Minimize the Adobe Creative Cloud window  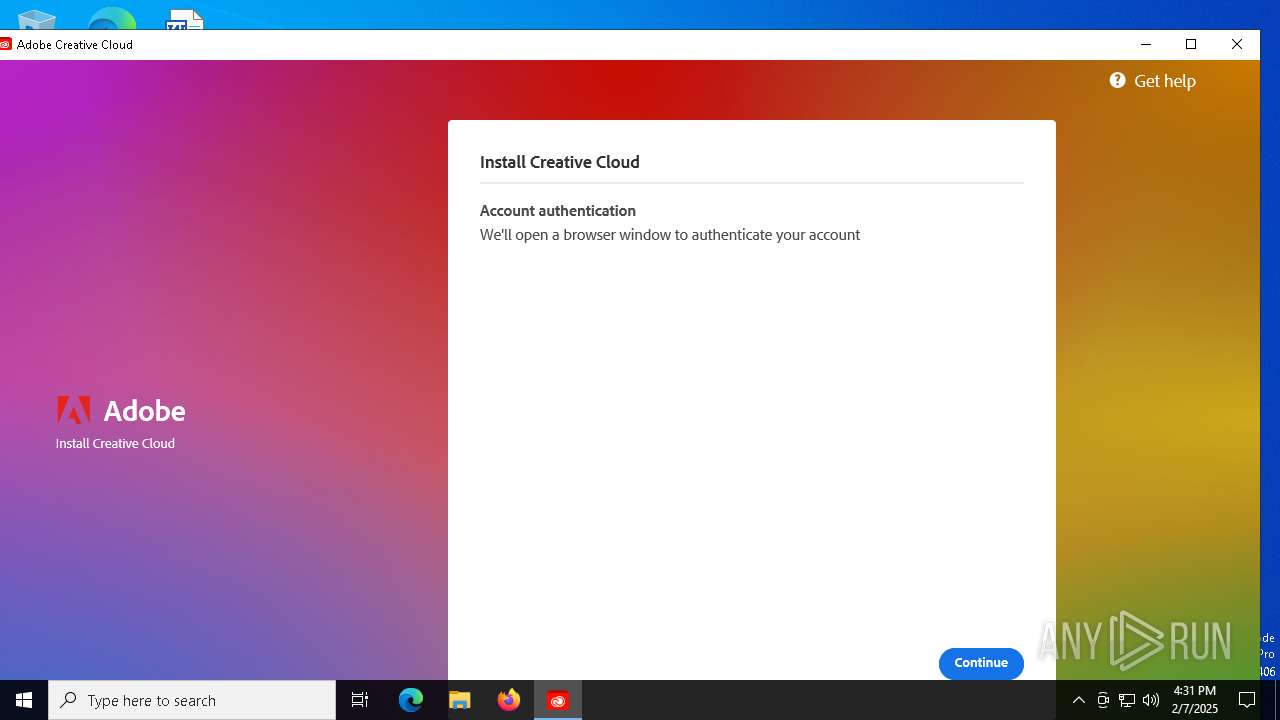pyautogui.click(x=1146, y=44)
